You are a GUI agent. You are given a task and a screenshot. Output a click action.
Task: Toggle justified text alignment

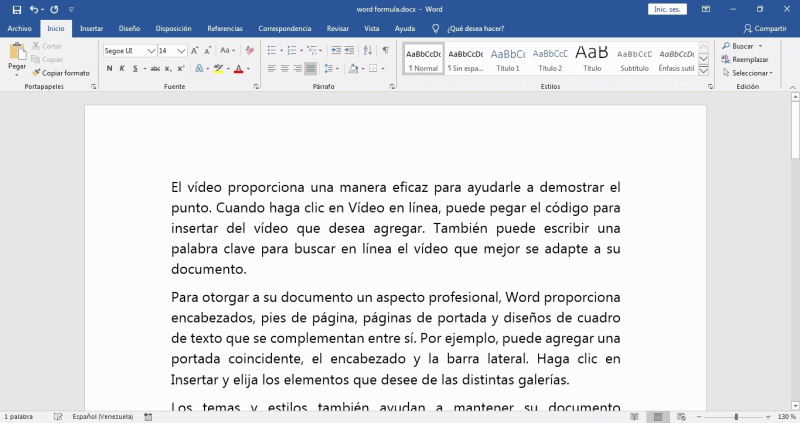coord(310,68)
